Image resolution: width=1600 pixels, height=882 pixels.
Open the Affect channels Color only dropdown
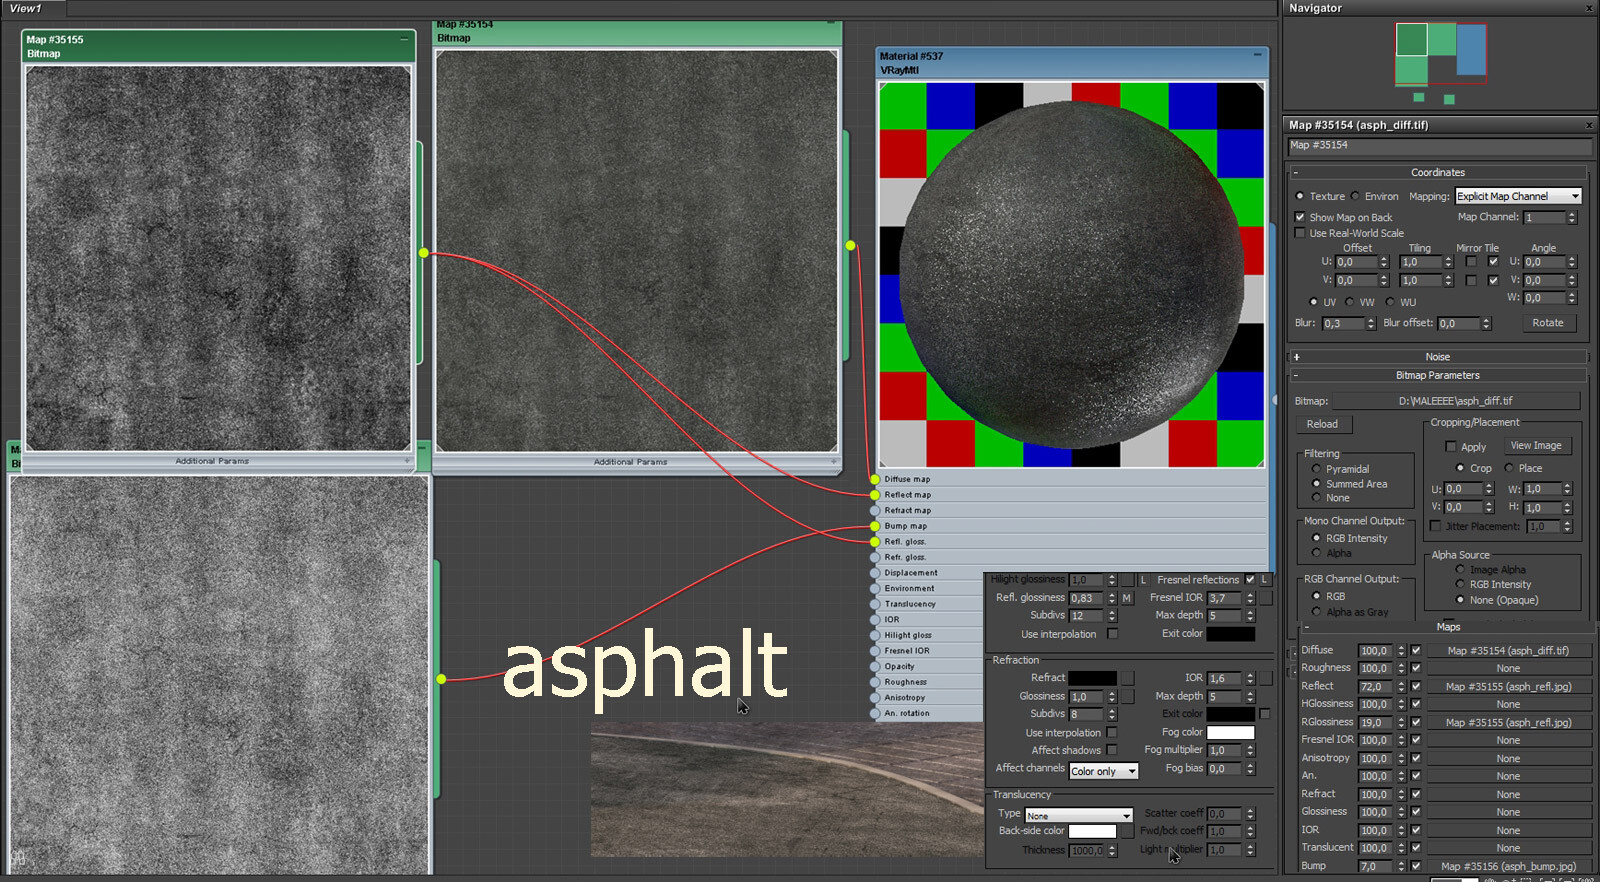point(1104,771)
